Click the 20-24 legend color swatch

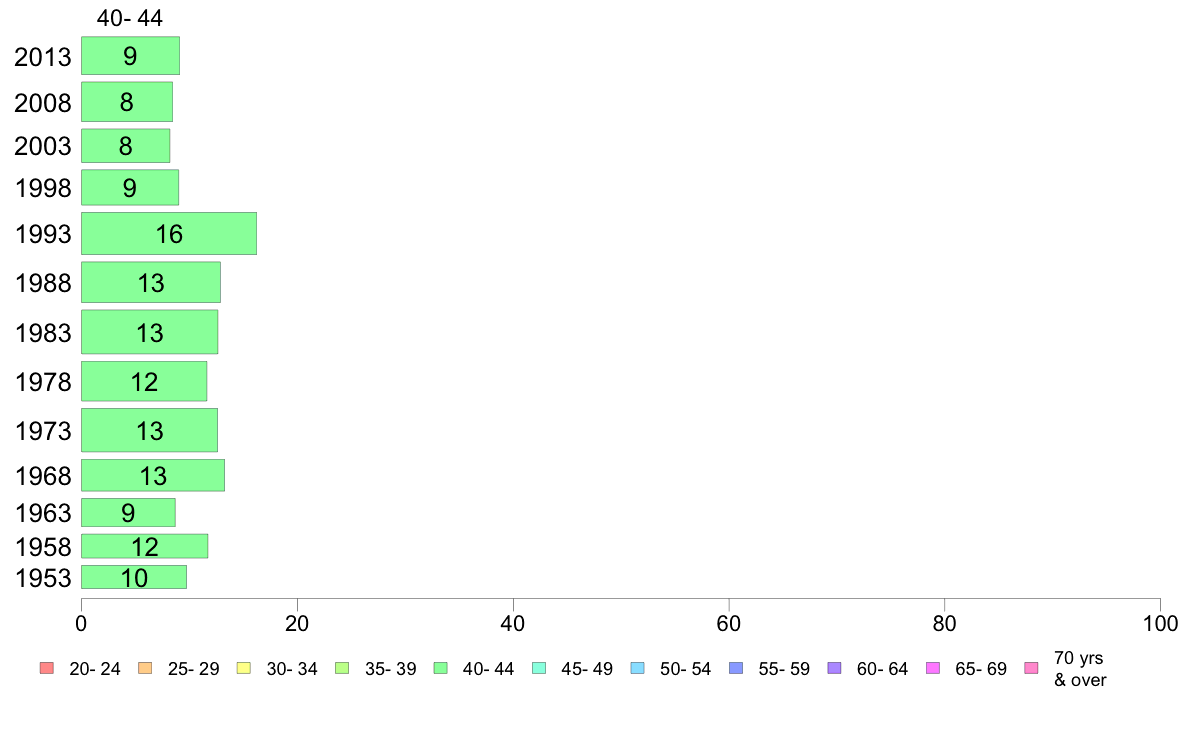click(x=47, y=668)
